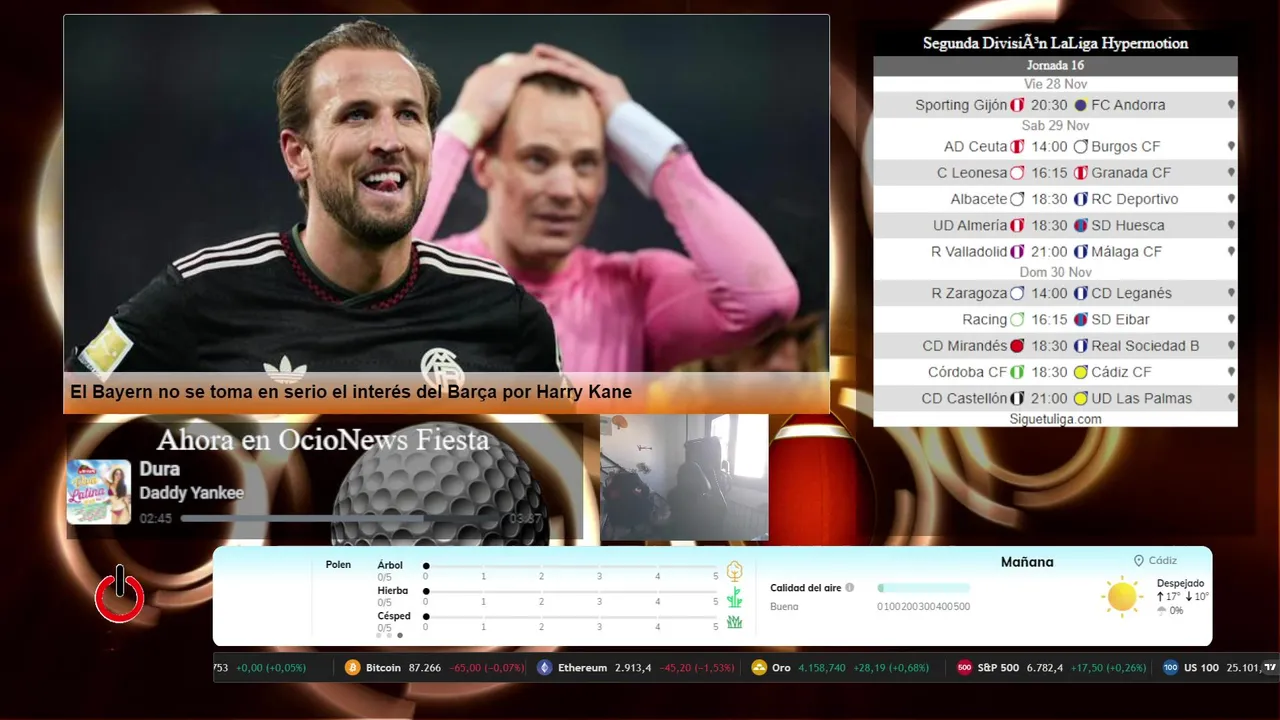Viewport: 1280px width, 720px height.
Task: Click the Árbol pollen level scale
Action: point(571,571)
